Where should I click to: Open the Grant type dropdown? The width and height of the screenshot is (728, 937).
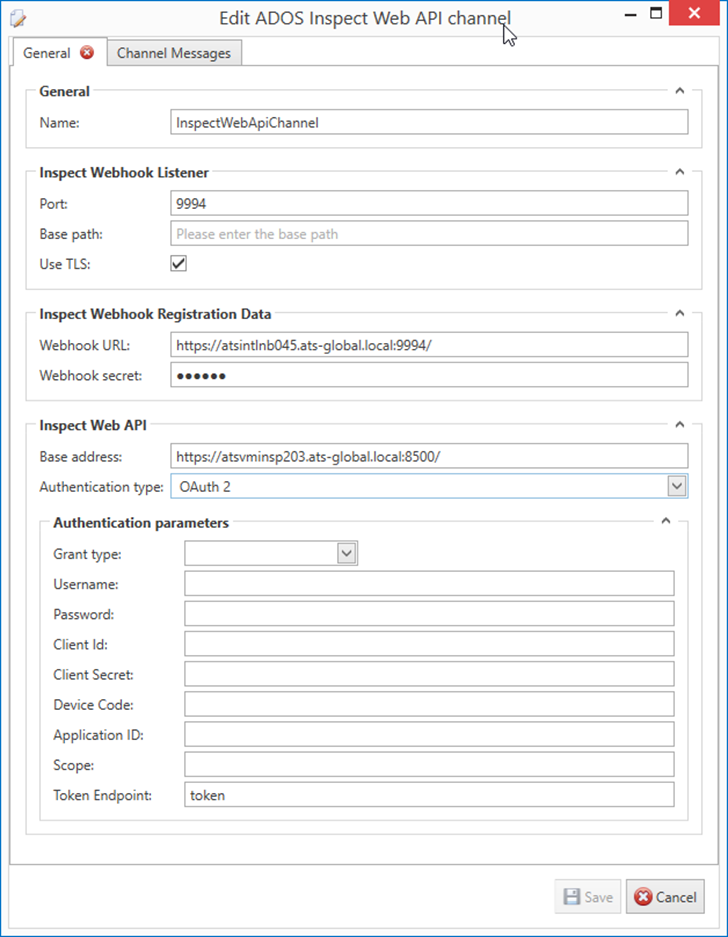click(347, 553)
